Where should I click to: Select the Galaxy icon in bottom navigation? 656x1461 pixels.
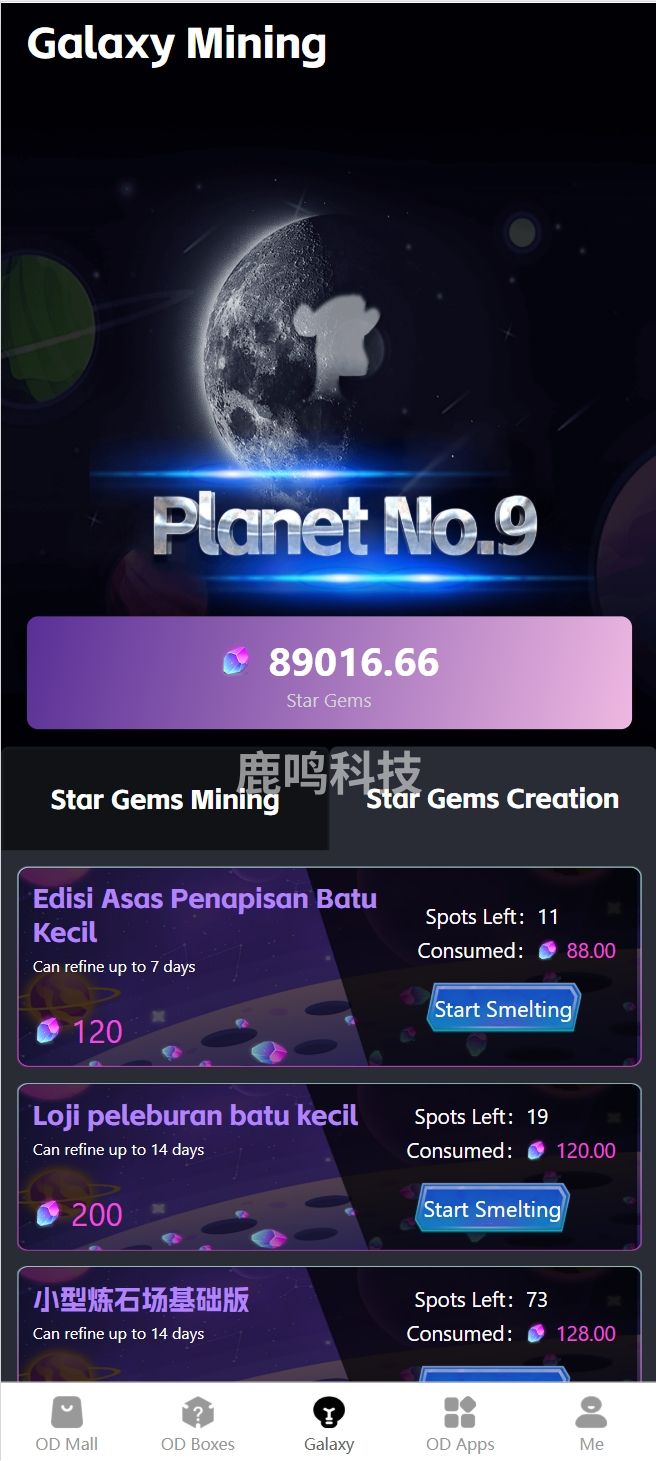pyautogui.click(x=329, y=1413)
